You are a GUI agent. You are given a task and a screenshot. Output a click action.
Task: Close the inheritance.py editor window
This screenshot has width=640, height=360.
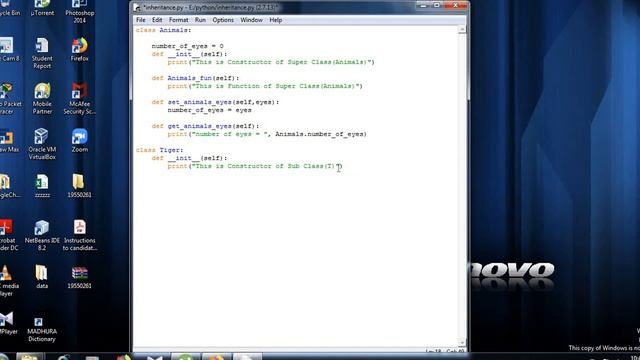tap(456, 5)
